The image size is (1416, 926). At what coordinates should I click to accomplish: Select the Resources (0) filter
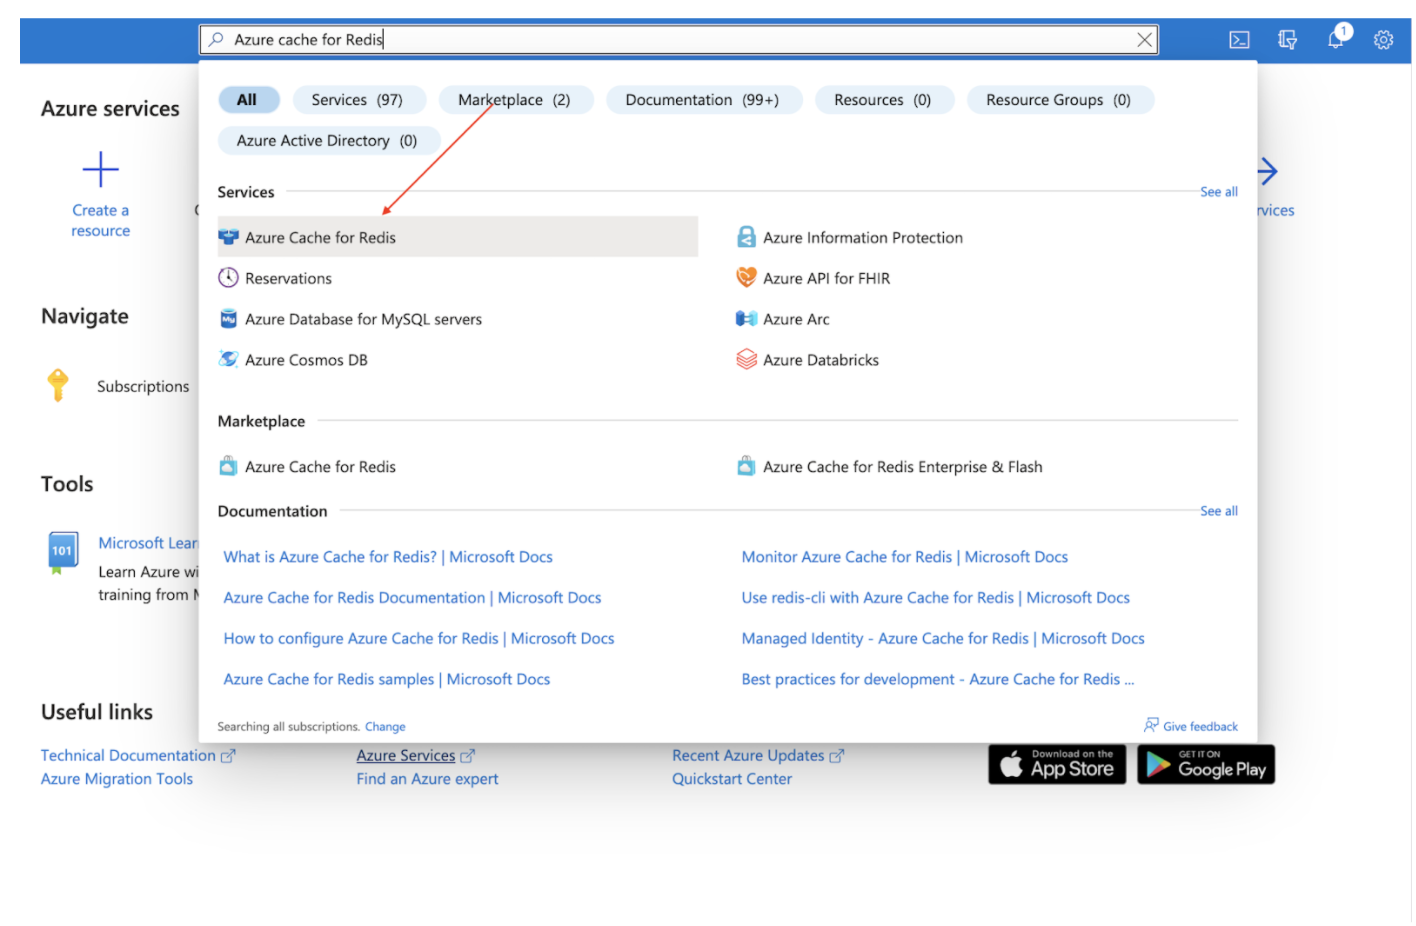tap(883, 100)
